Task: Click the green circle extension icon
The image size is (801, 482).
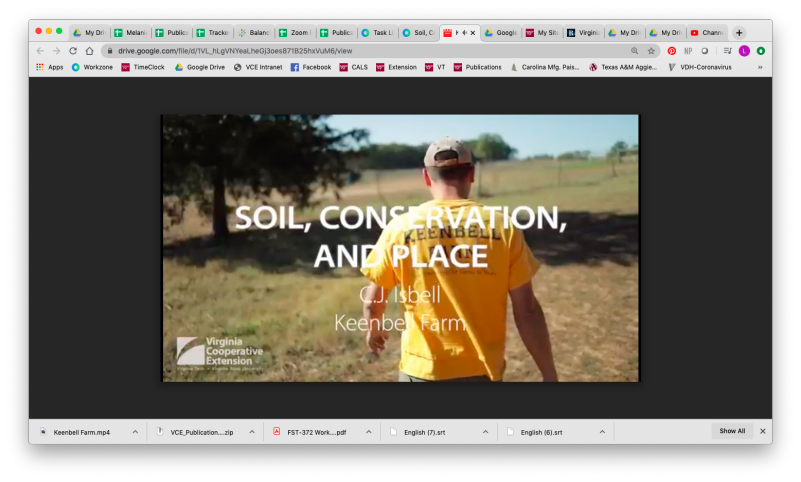Action: click(x=761, y=51)
